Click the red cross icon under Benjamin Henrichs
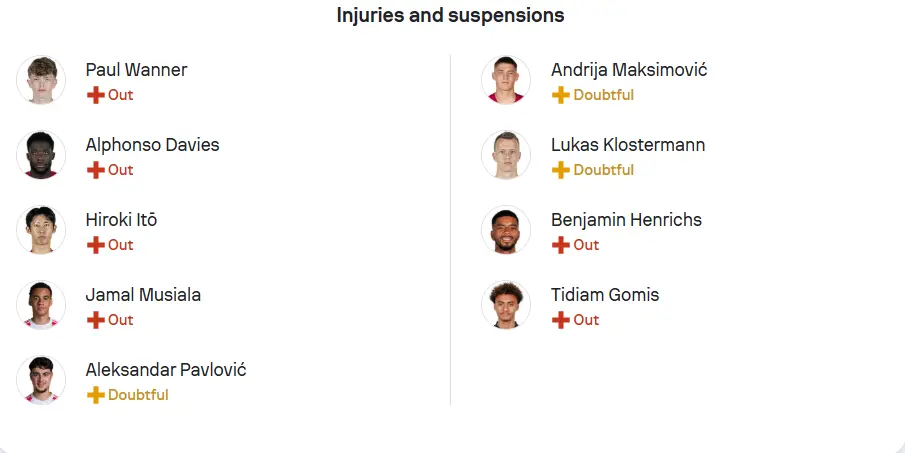Image resolution: width=905 pixels, height=453 pixels. [561, 245]
